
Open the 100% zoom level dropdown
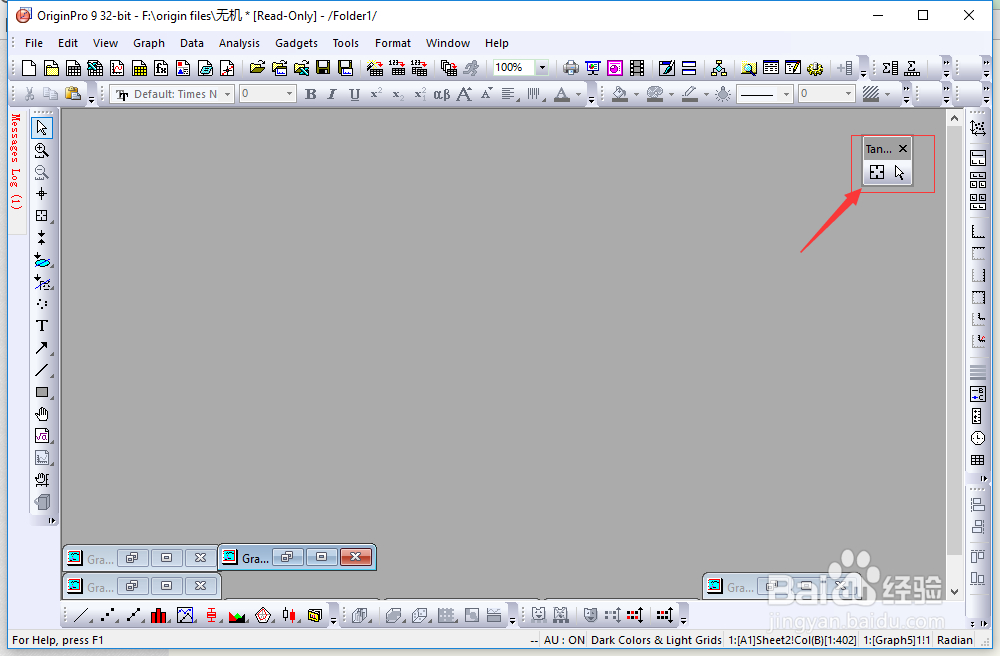coord(542,68)
